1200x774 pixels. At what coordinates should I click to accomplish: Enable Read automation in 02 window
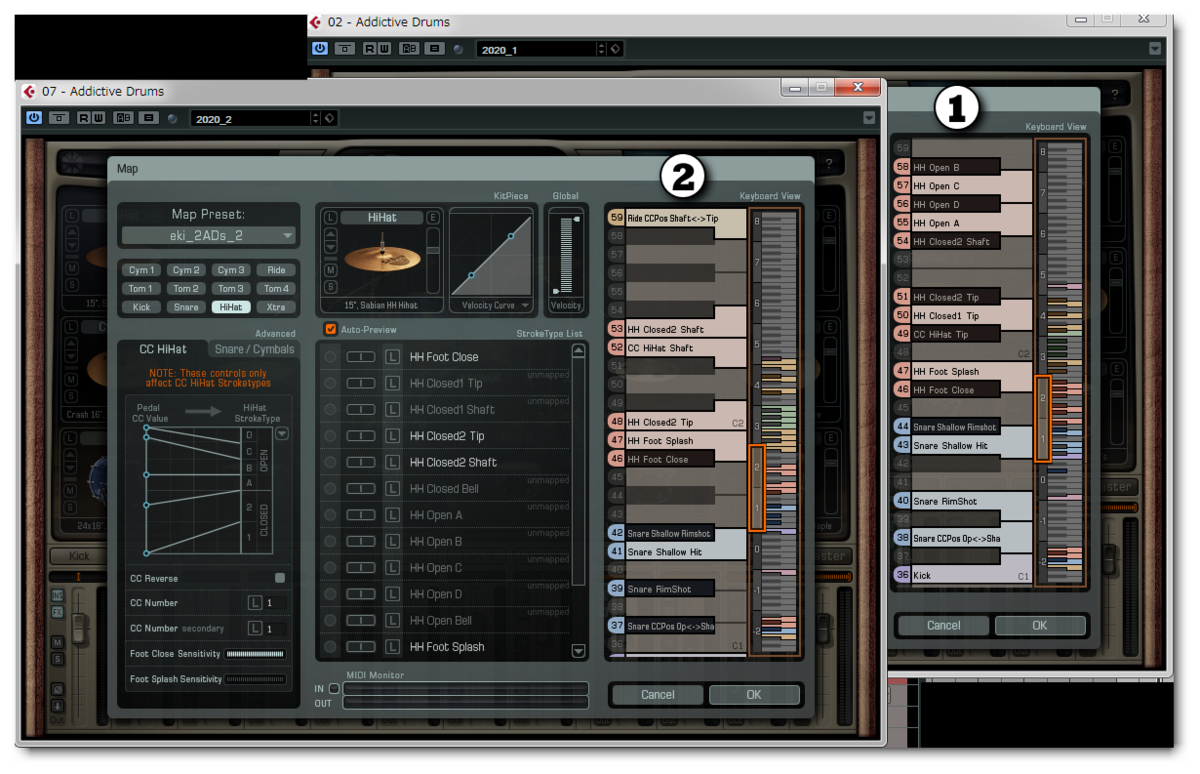click(369, 48)
